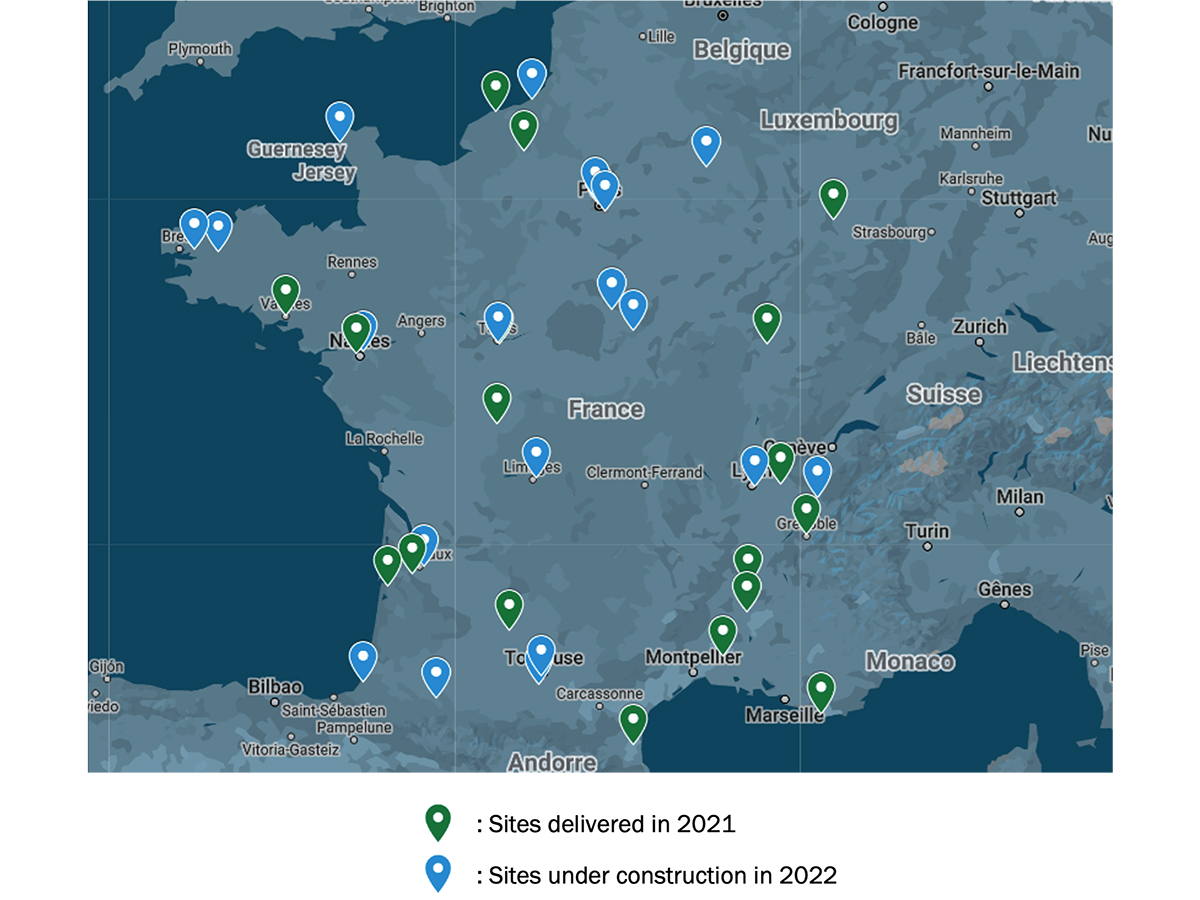The width and height of the screenshot is (1200, 900).
Task: Select the Andorre label
Action: (552, 763)
